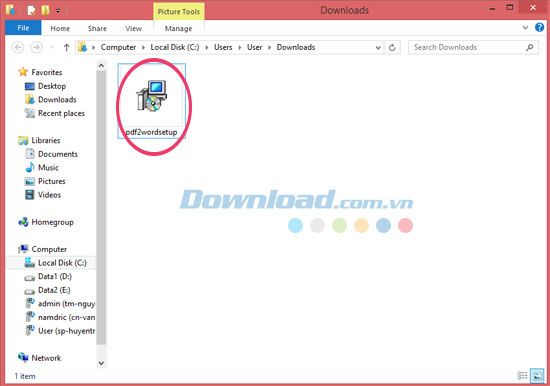
Task: Switch to the Share ribbon tab
Action: pyautogui.click(x=97, y=28)
